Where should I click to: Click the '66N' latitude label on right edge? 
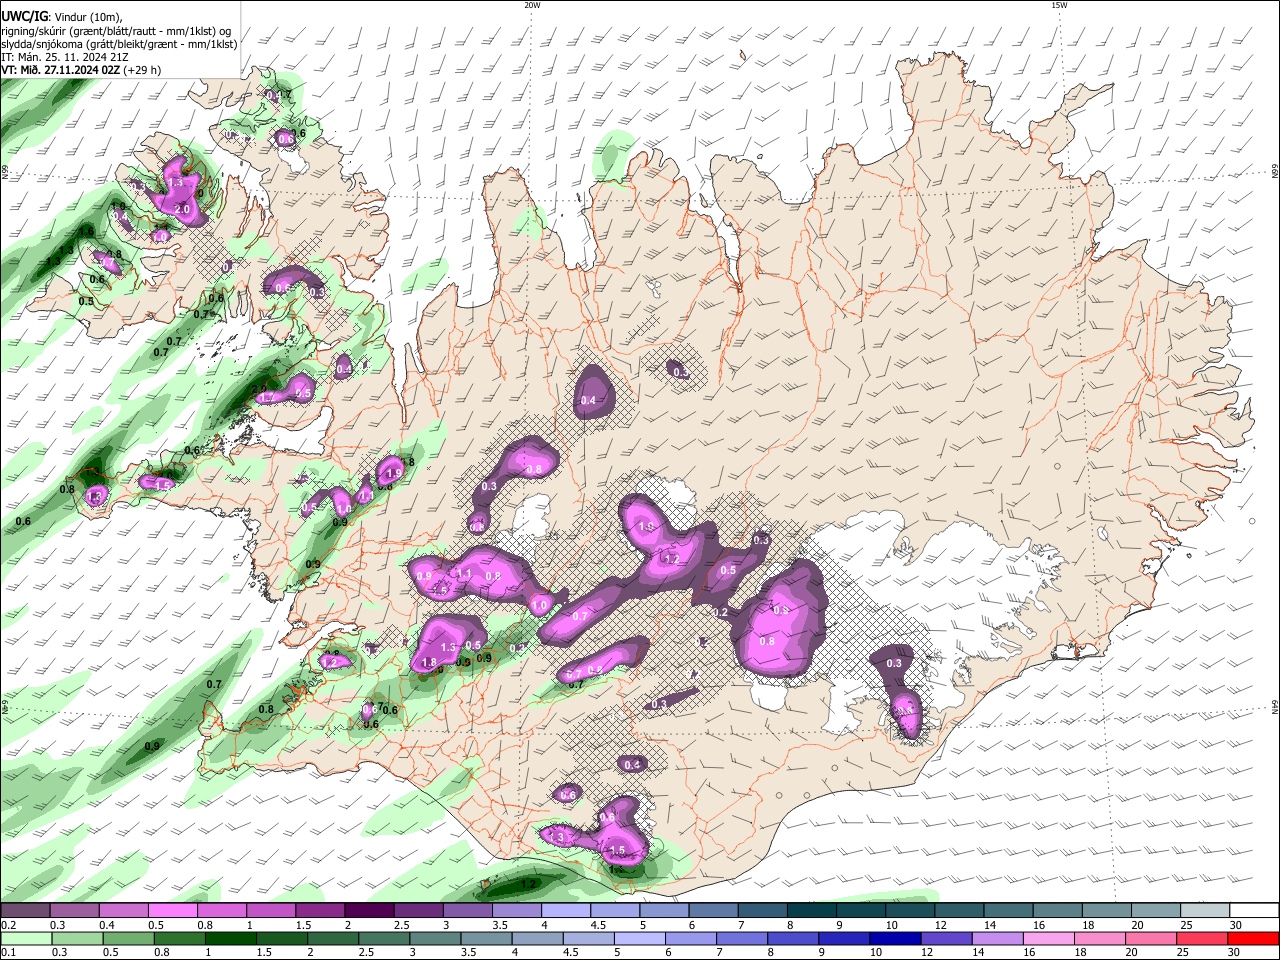[x=1275, y=172]
